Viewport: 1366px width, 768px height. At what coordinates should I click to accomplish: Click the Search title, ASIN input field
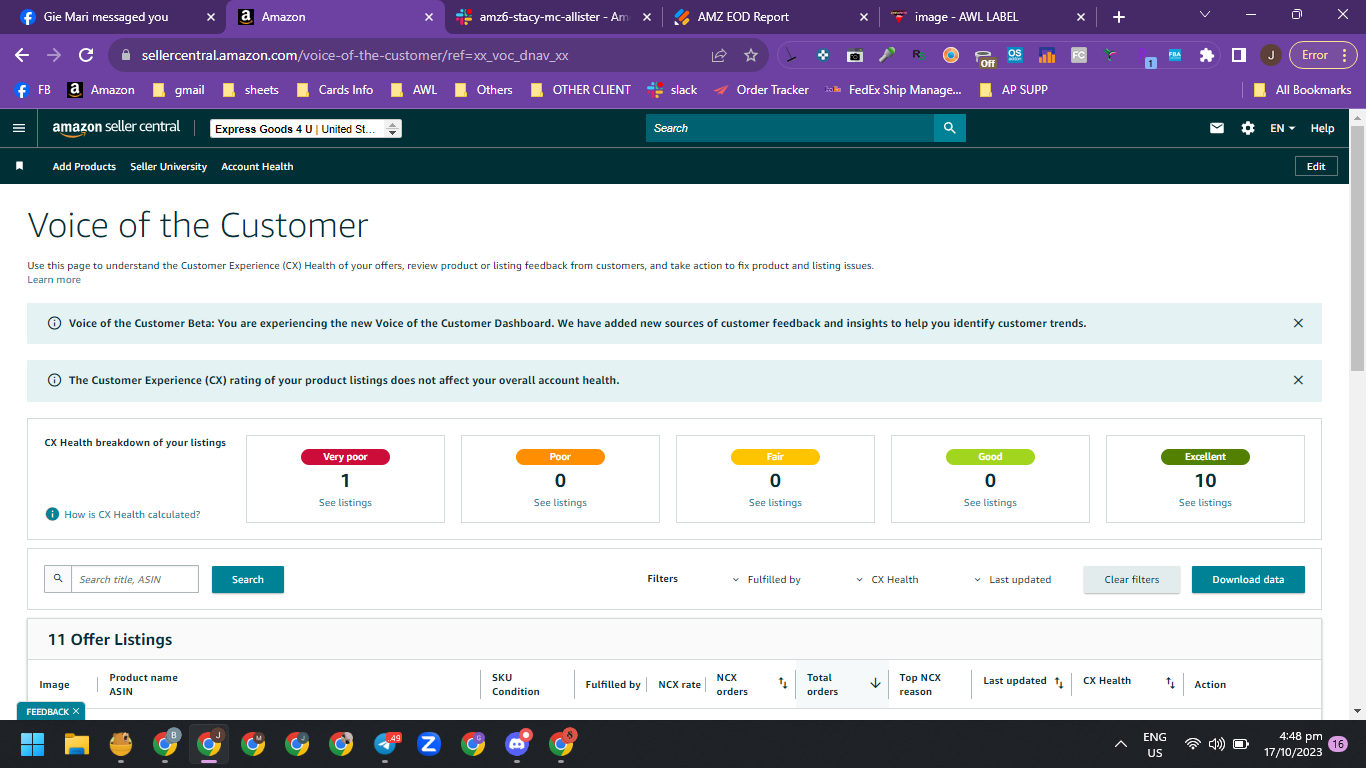[x=134, y=579]
